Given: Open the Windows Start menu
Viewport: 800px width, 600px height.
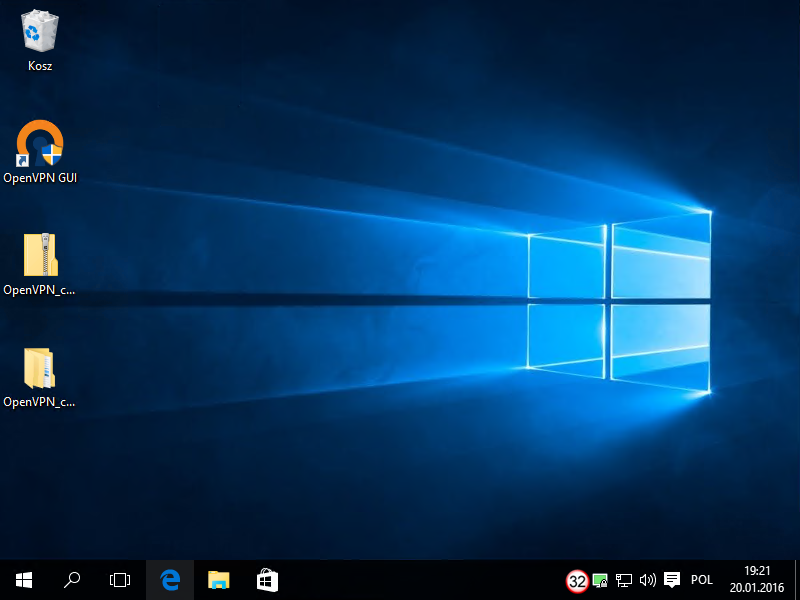Looking at the screenshot, I should (24, 580).
